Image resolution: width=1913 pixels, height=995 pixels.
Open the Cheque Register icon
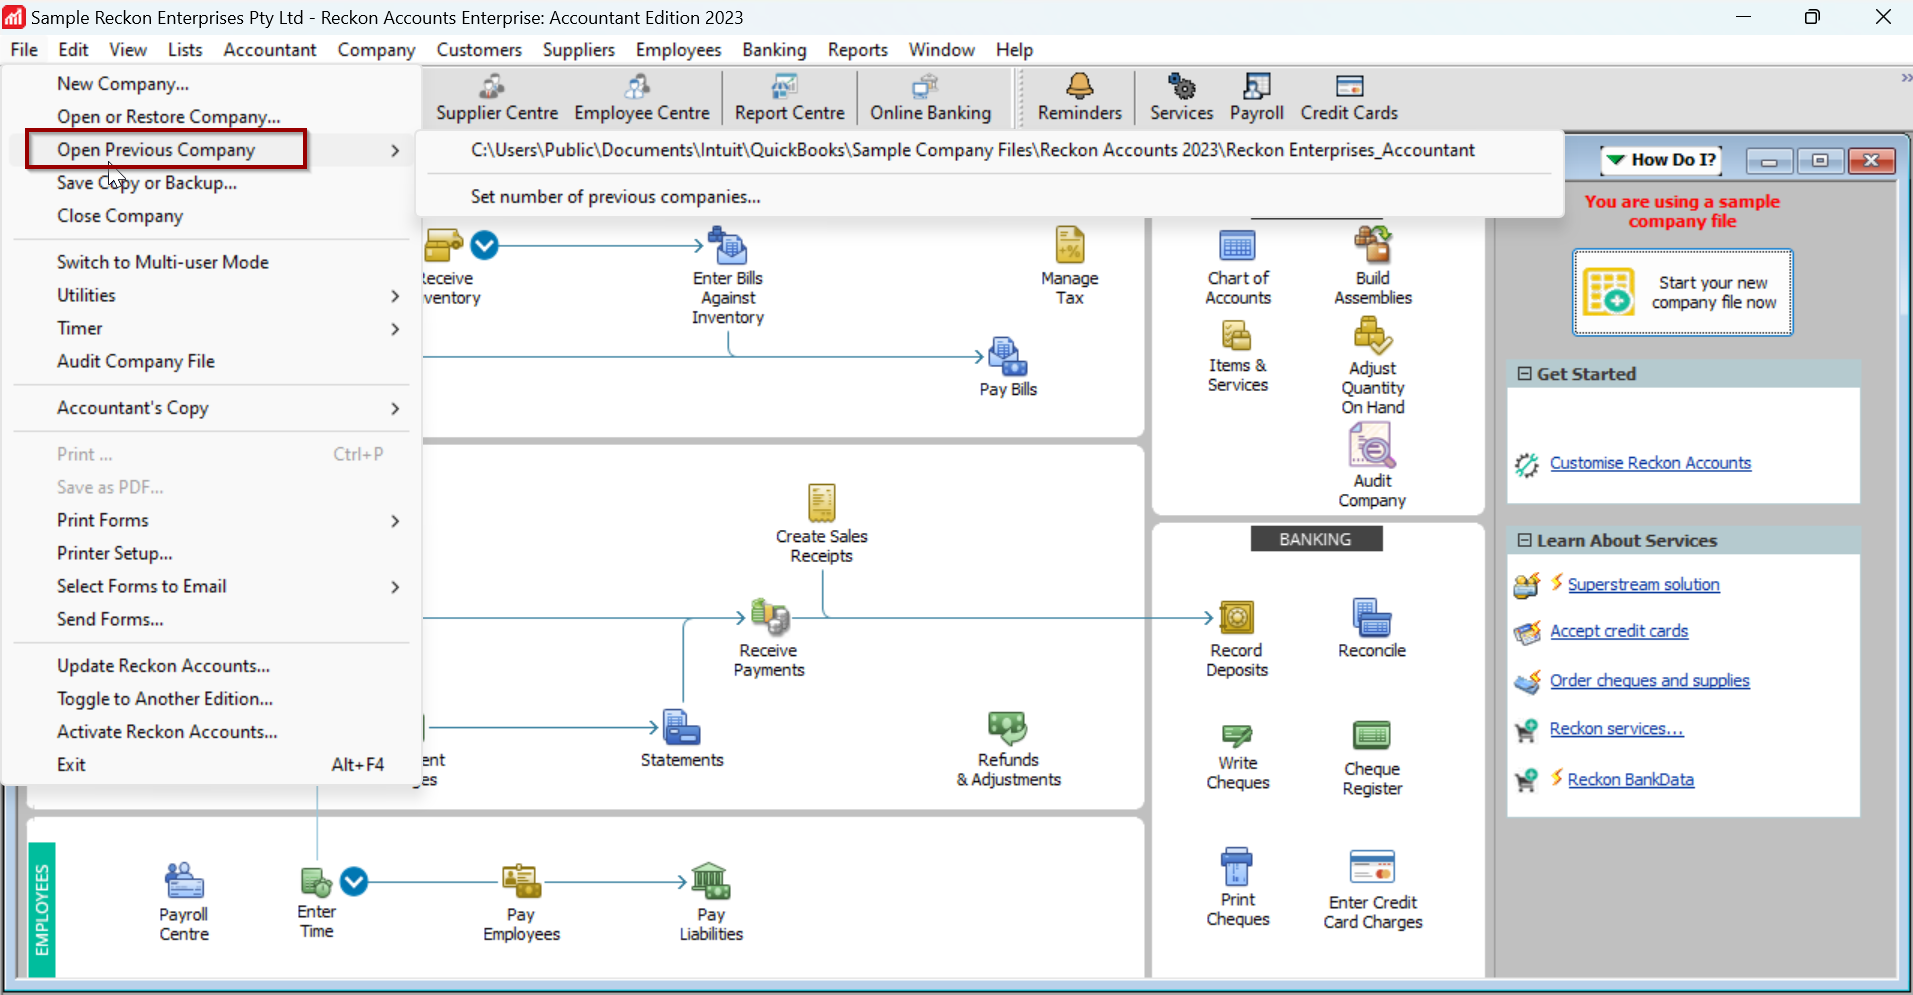(1372, 735)
